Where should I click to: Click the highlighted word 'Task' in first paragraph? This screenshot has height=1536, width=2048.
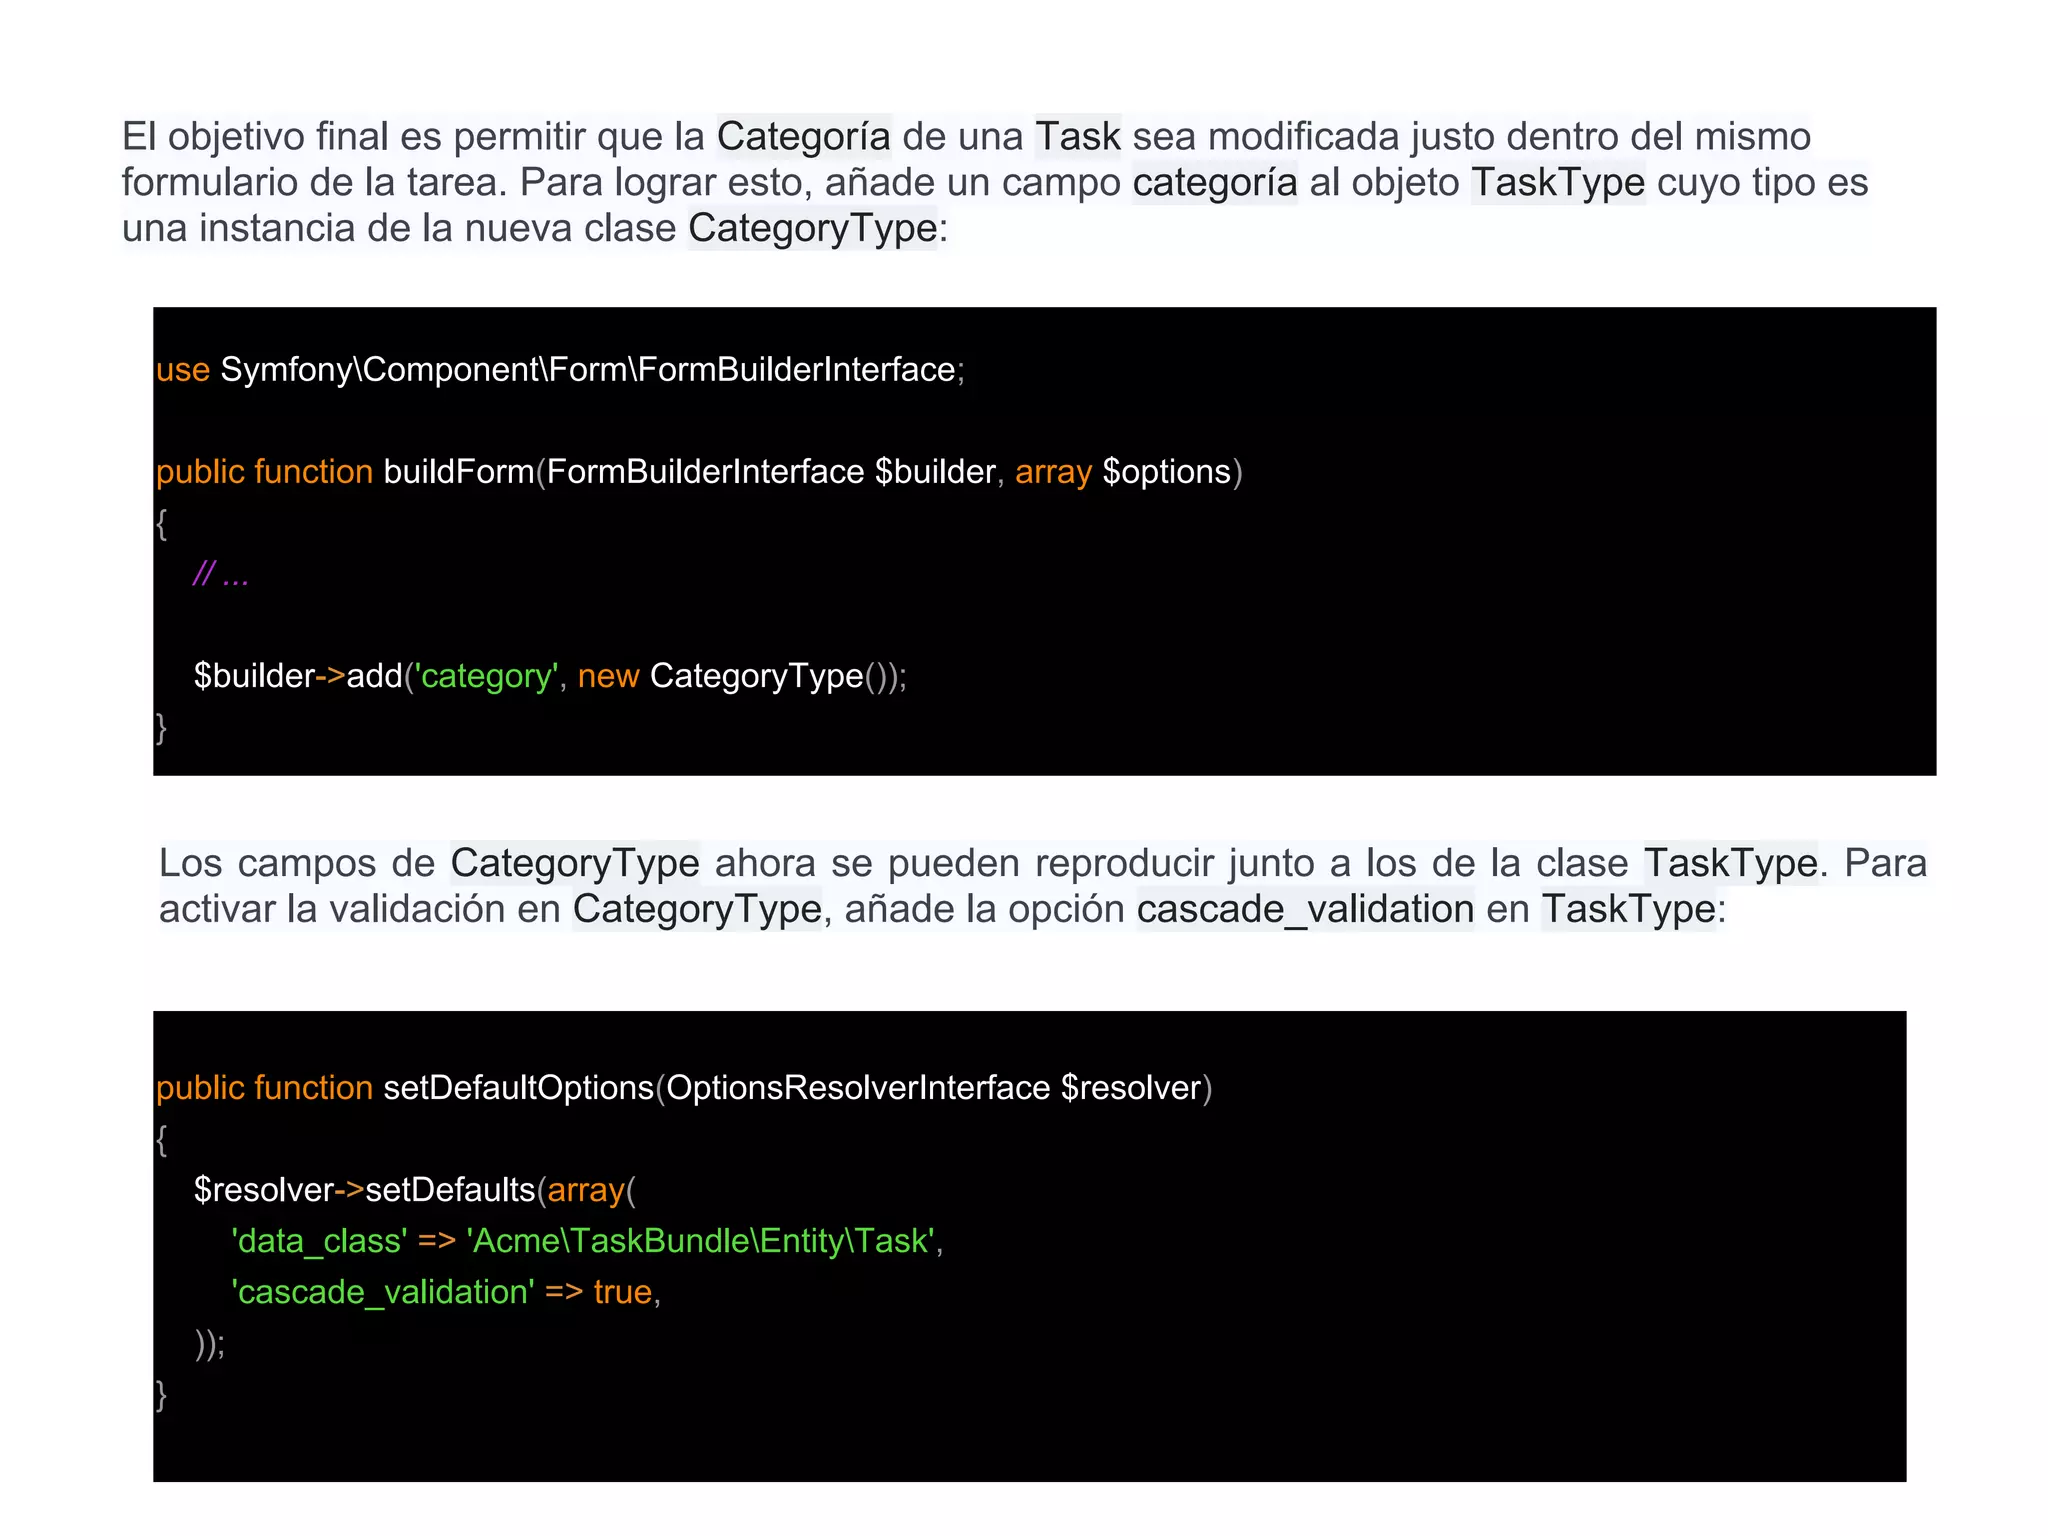pos(1077,137)
